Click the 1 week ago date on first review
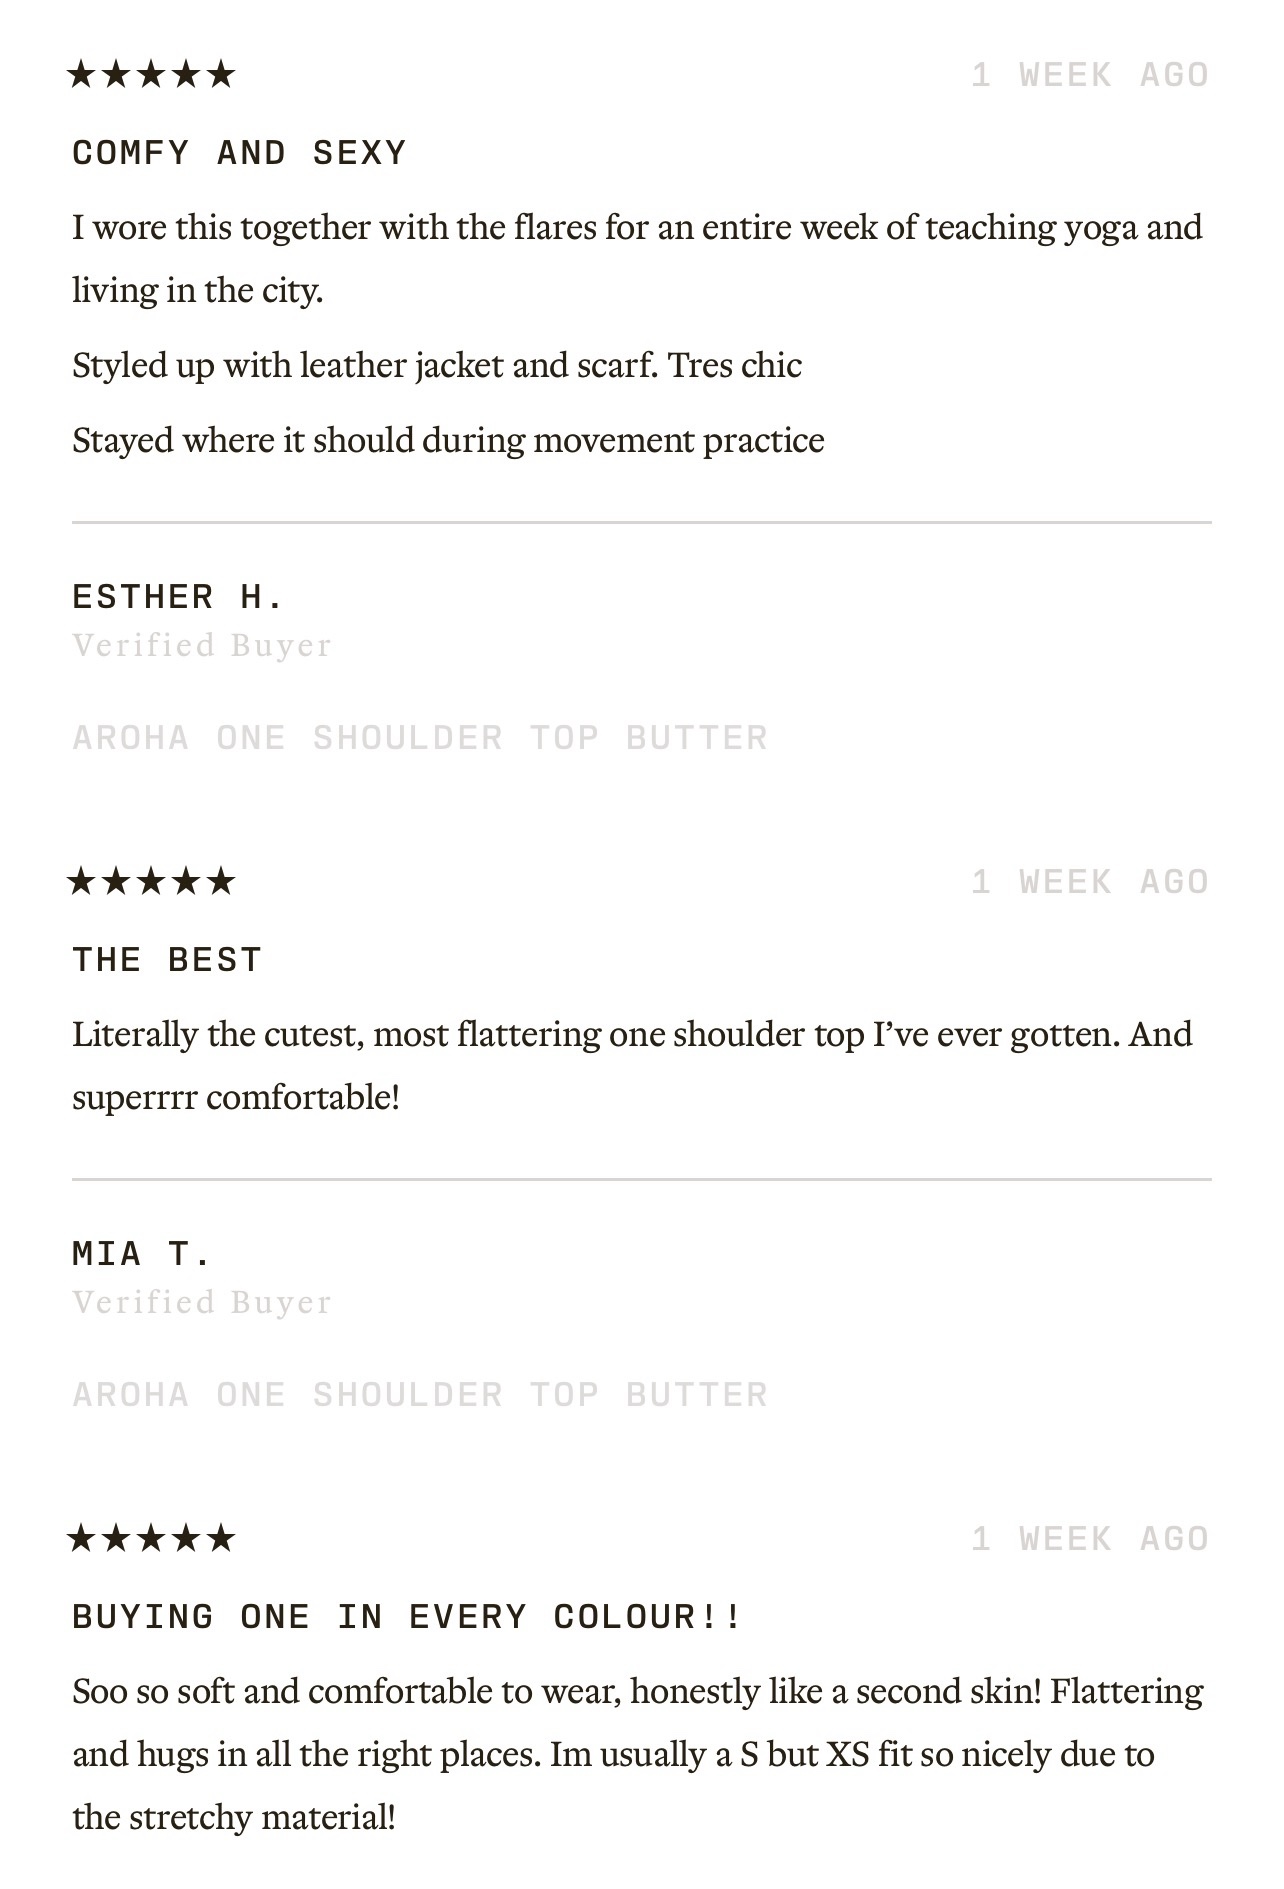This screenshot has width=1284, height=1889. pos(1091,75)
